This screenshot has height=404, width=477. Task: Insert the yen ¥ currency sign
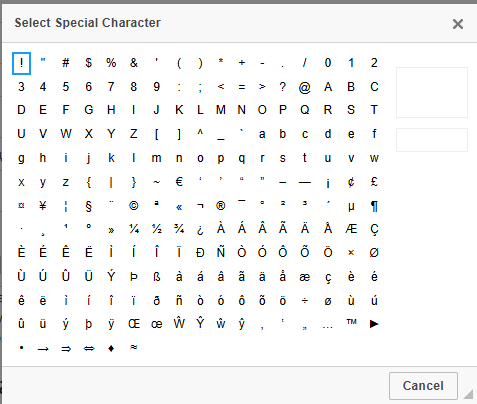click(x=43, y=206)
